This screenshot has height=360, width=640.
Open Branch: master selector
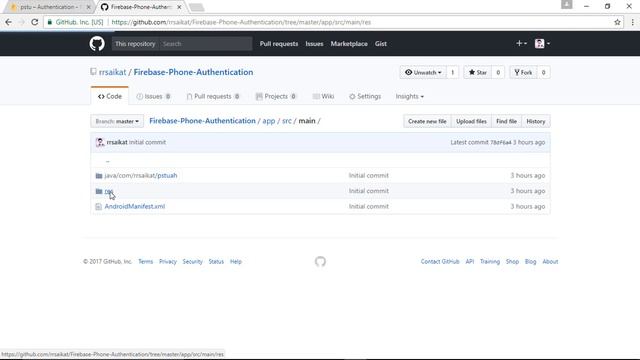[x=117, y=121]
